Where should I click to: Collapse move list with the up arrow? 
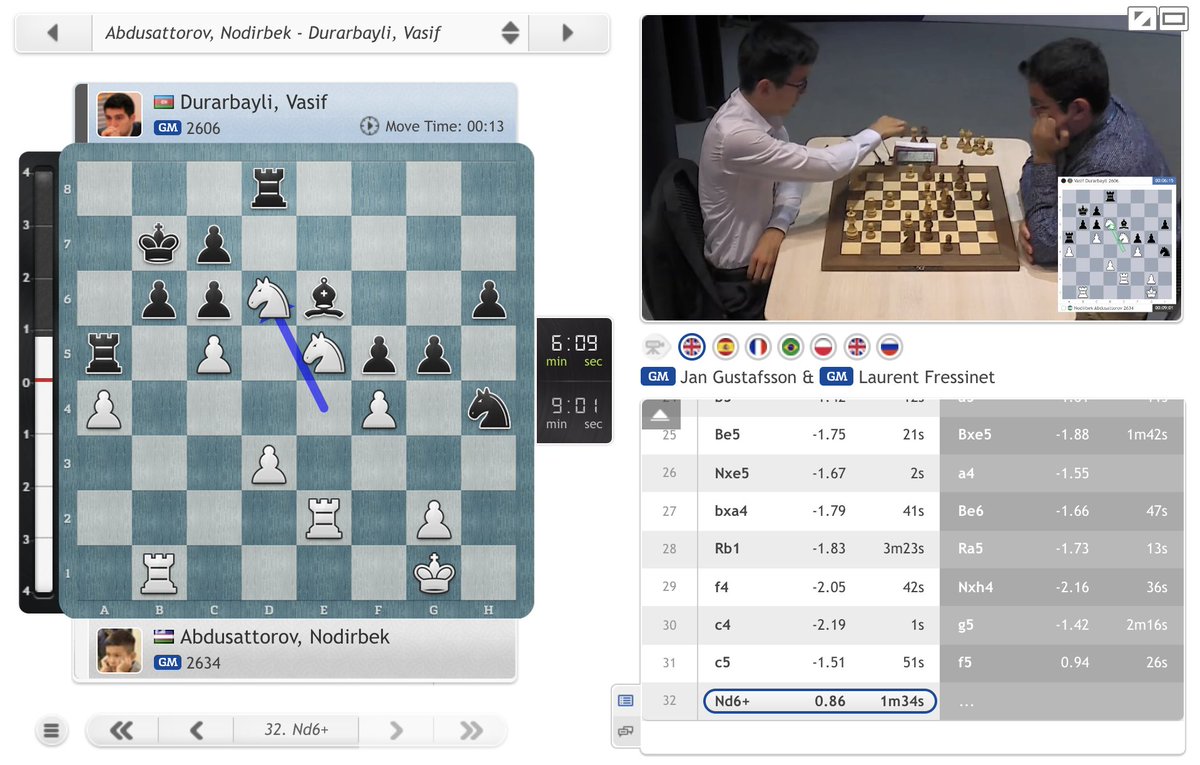(660, 414)
